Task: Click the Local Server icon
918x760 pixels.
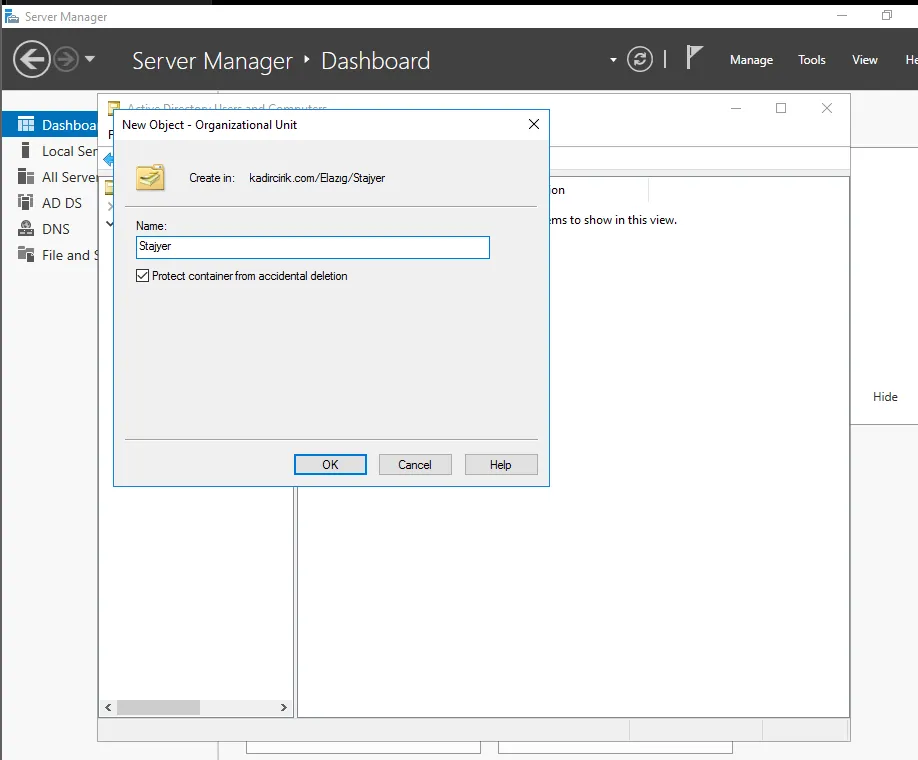Action: click(25, 150)
